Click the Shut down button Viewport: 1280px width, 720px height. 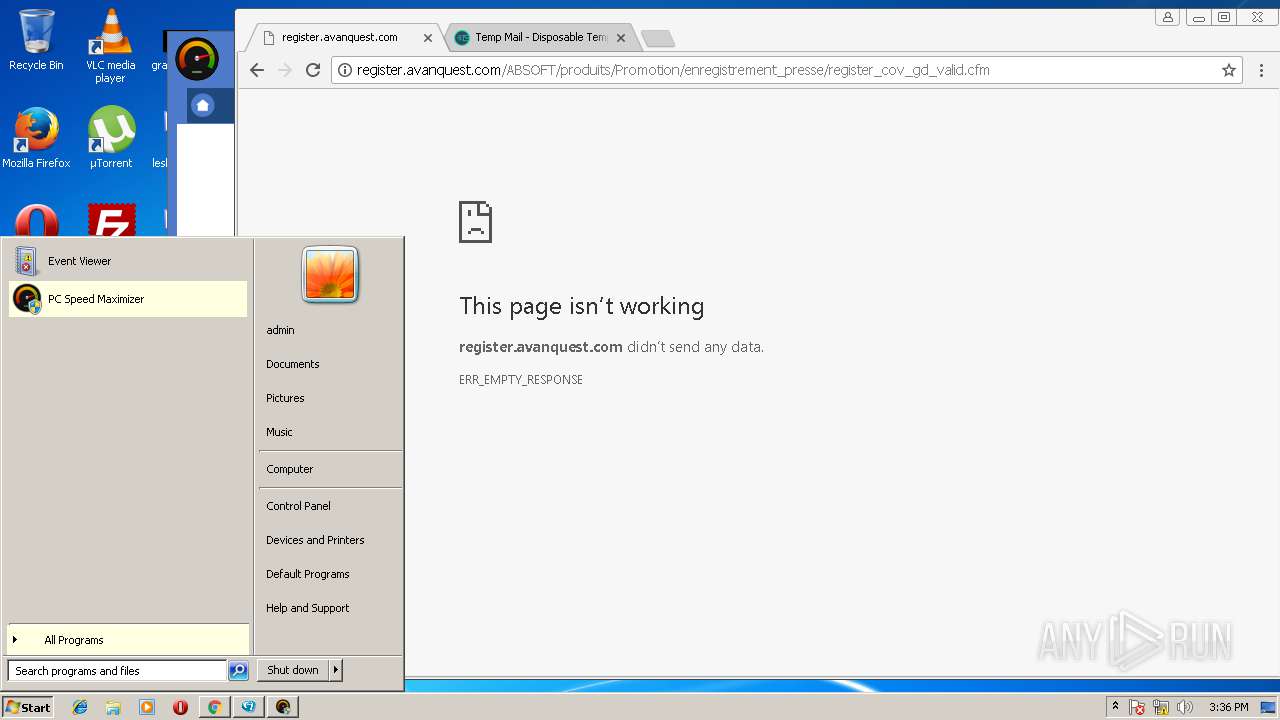[293, 670]
